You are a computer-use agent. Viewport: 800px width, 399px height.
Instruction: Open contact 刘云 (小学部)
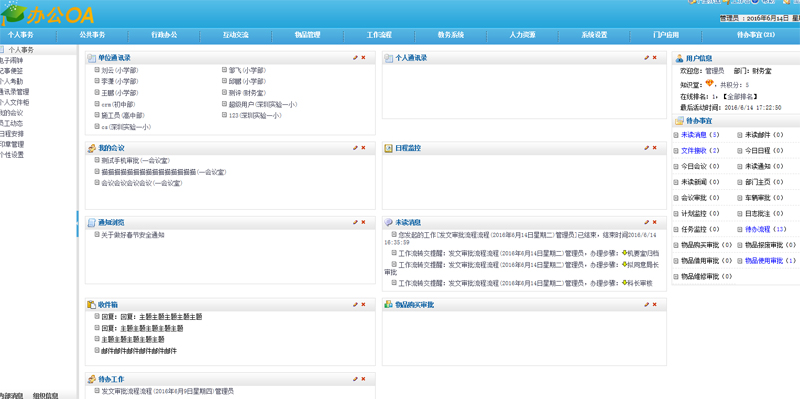(x=119, y=70)
